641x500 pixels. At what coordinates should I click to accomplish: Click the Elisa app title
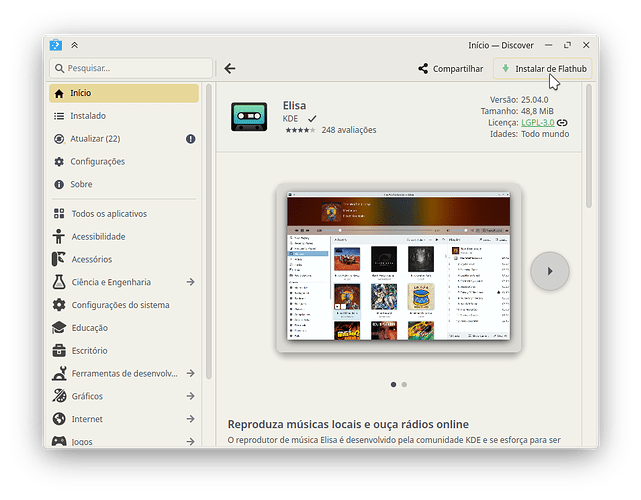point(294,106)
